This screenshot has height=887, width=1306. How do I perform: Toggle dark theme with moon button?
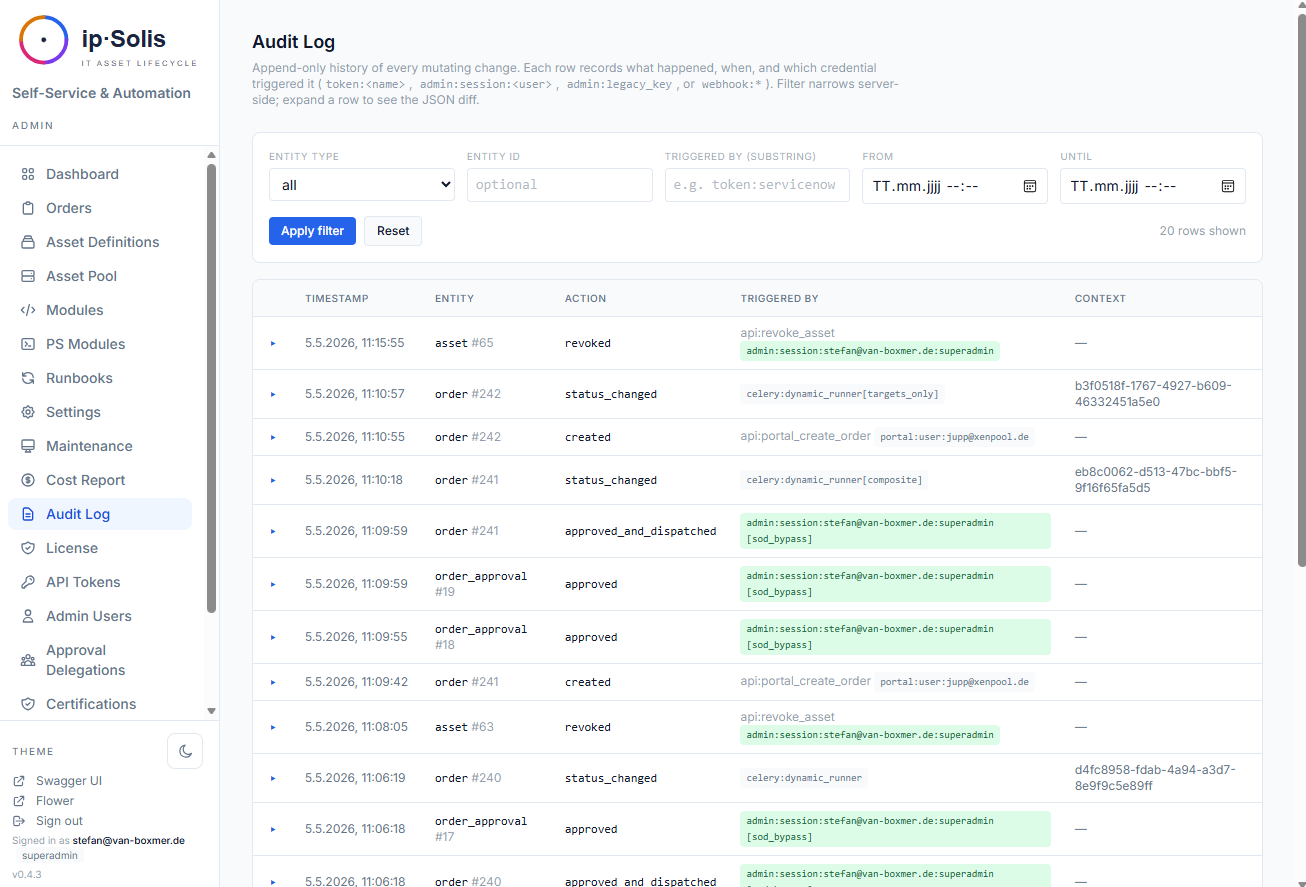click(x=185, y=751)
